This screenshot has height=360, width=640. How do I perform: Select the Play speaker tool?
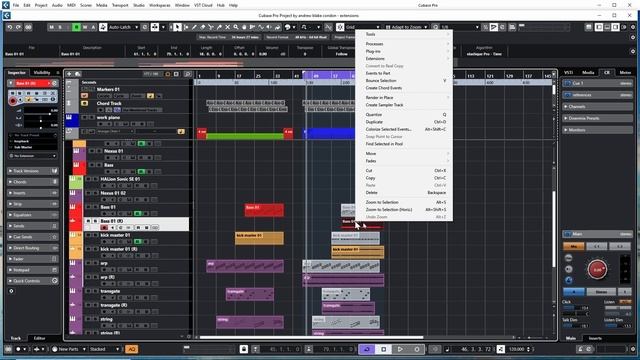[269, 27]
